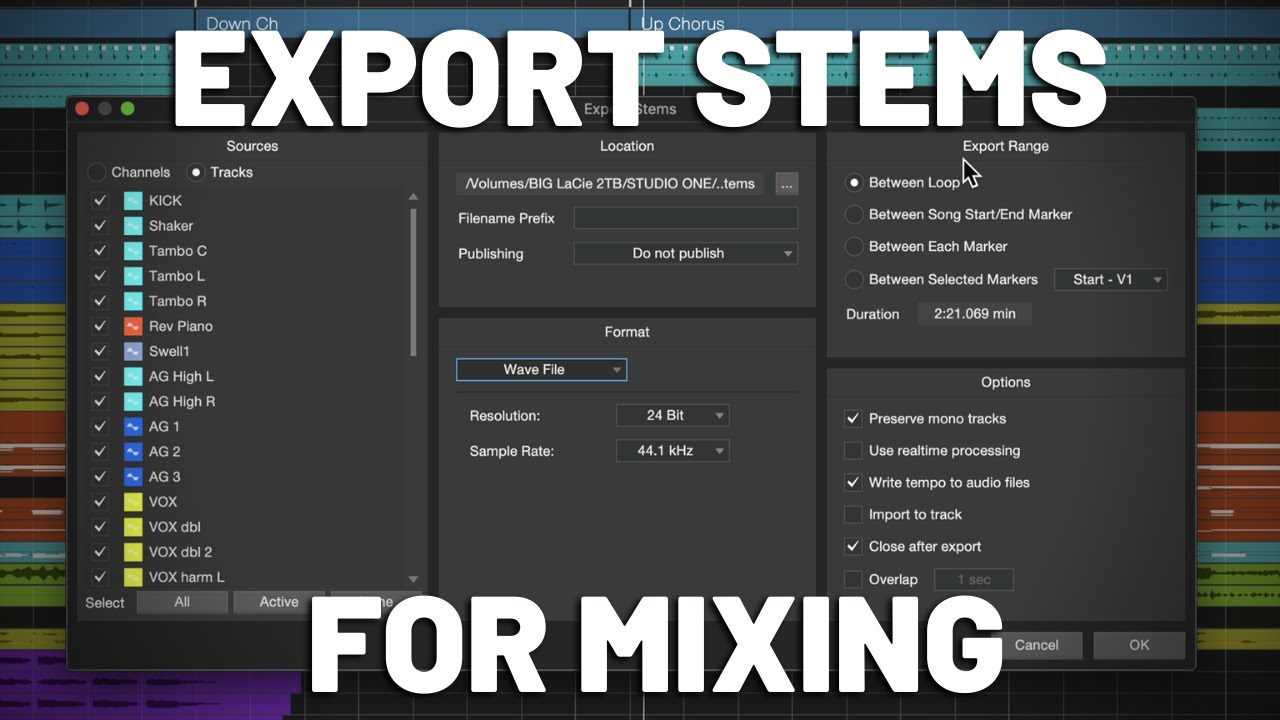Click the Shaker track icon
Image resolution: width=1280 pixels, height=720 pixels.
(x=133, y=226)
